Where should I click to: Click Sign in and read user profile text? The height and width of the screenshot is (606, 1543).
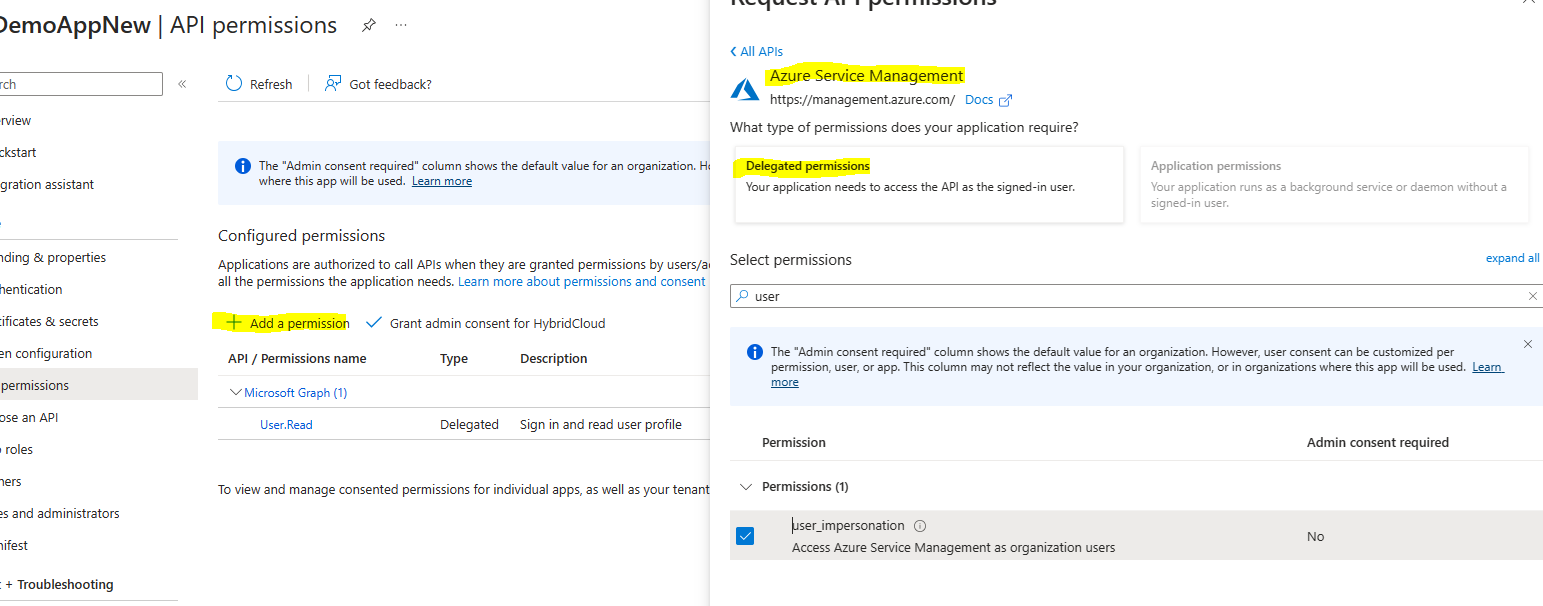tap(601, 425)
